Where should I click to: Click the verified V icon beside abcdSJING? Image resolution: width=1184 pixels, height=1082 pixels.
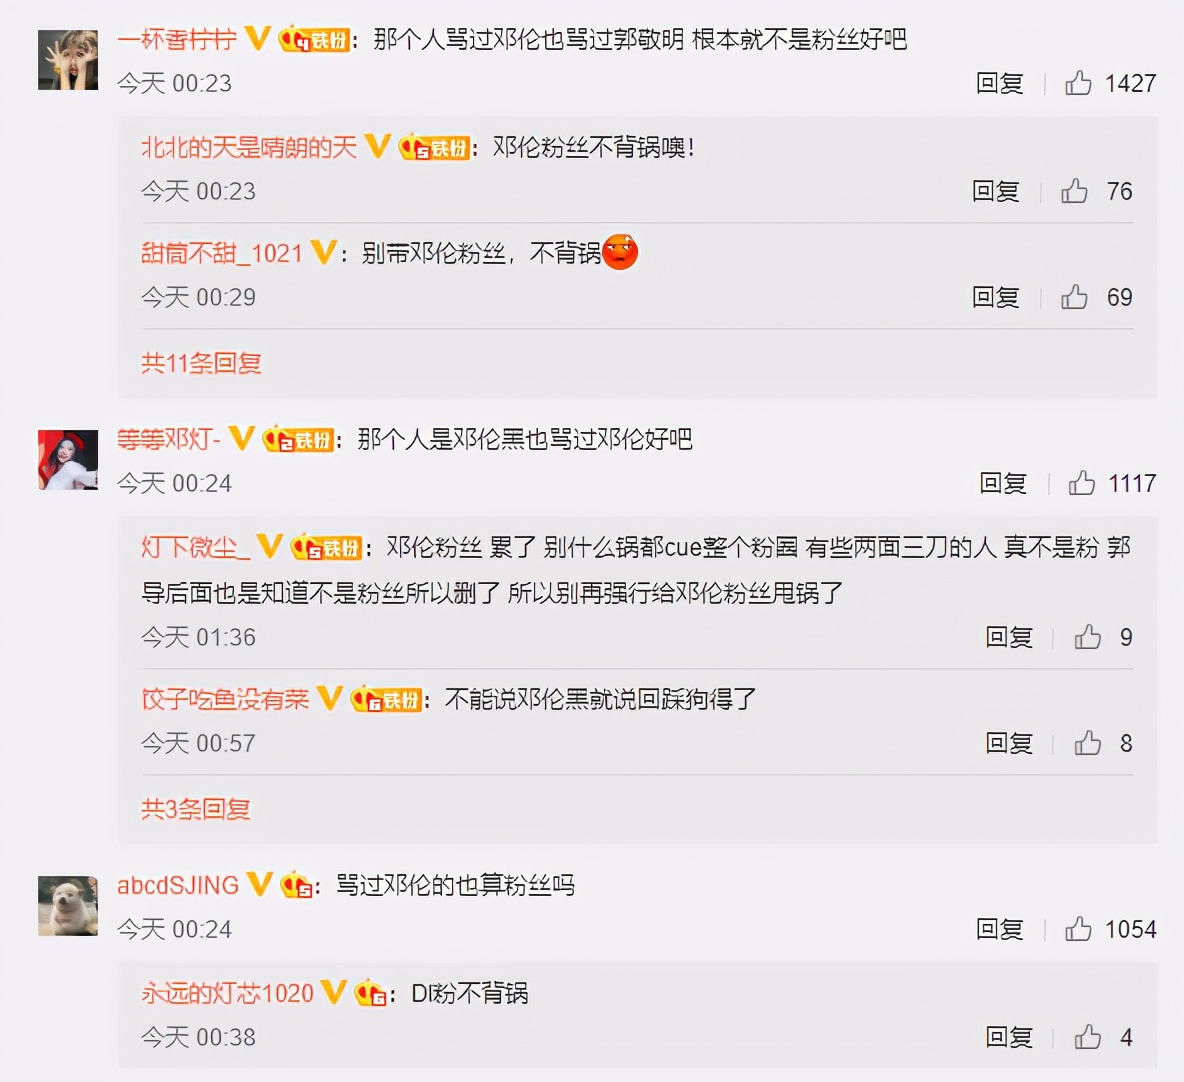pyautogui.click(x=260, y=883)
